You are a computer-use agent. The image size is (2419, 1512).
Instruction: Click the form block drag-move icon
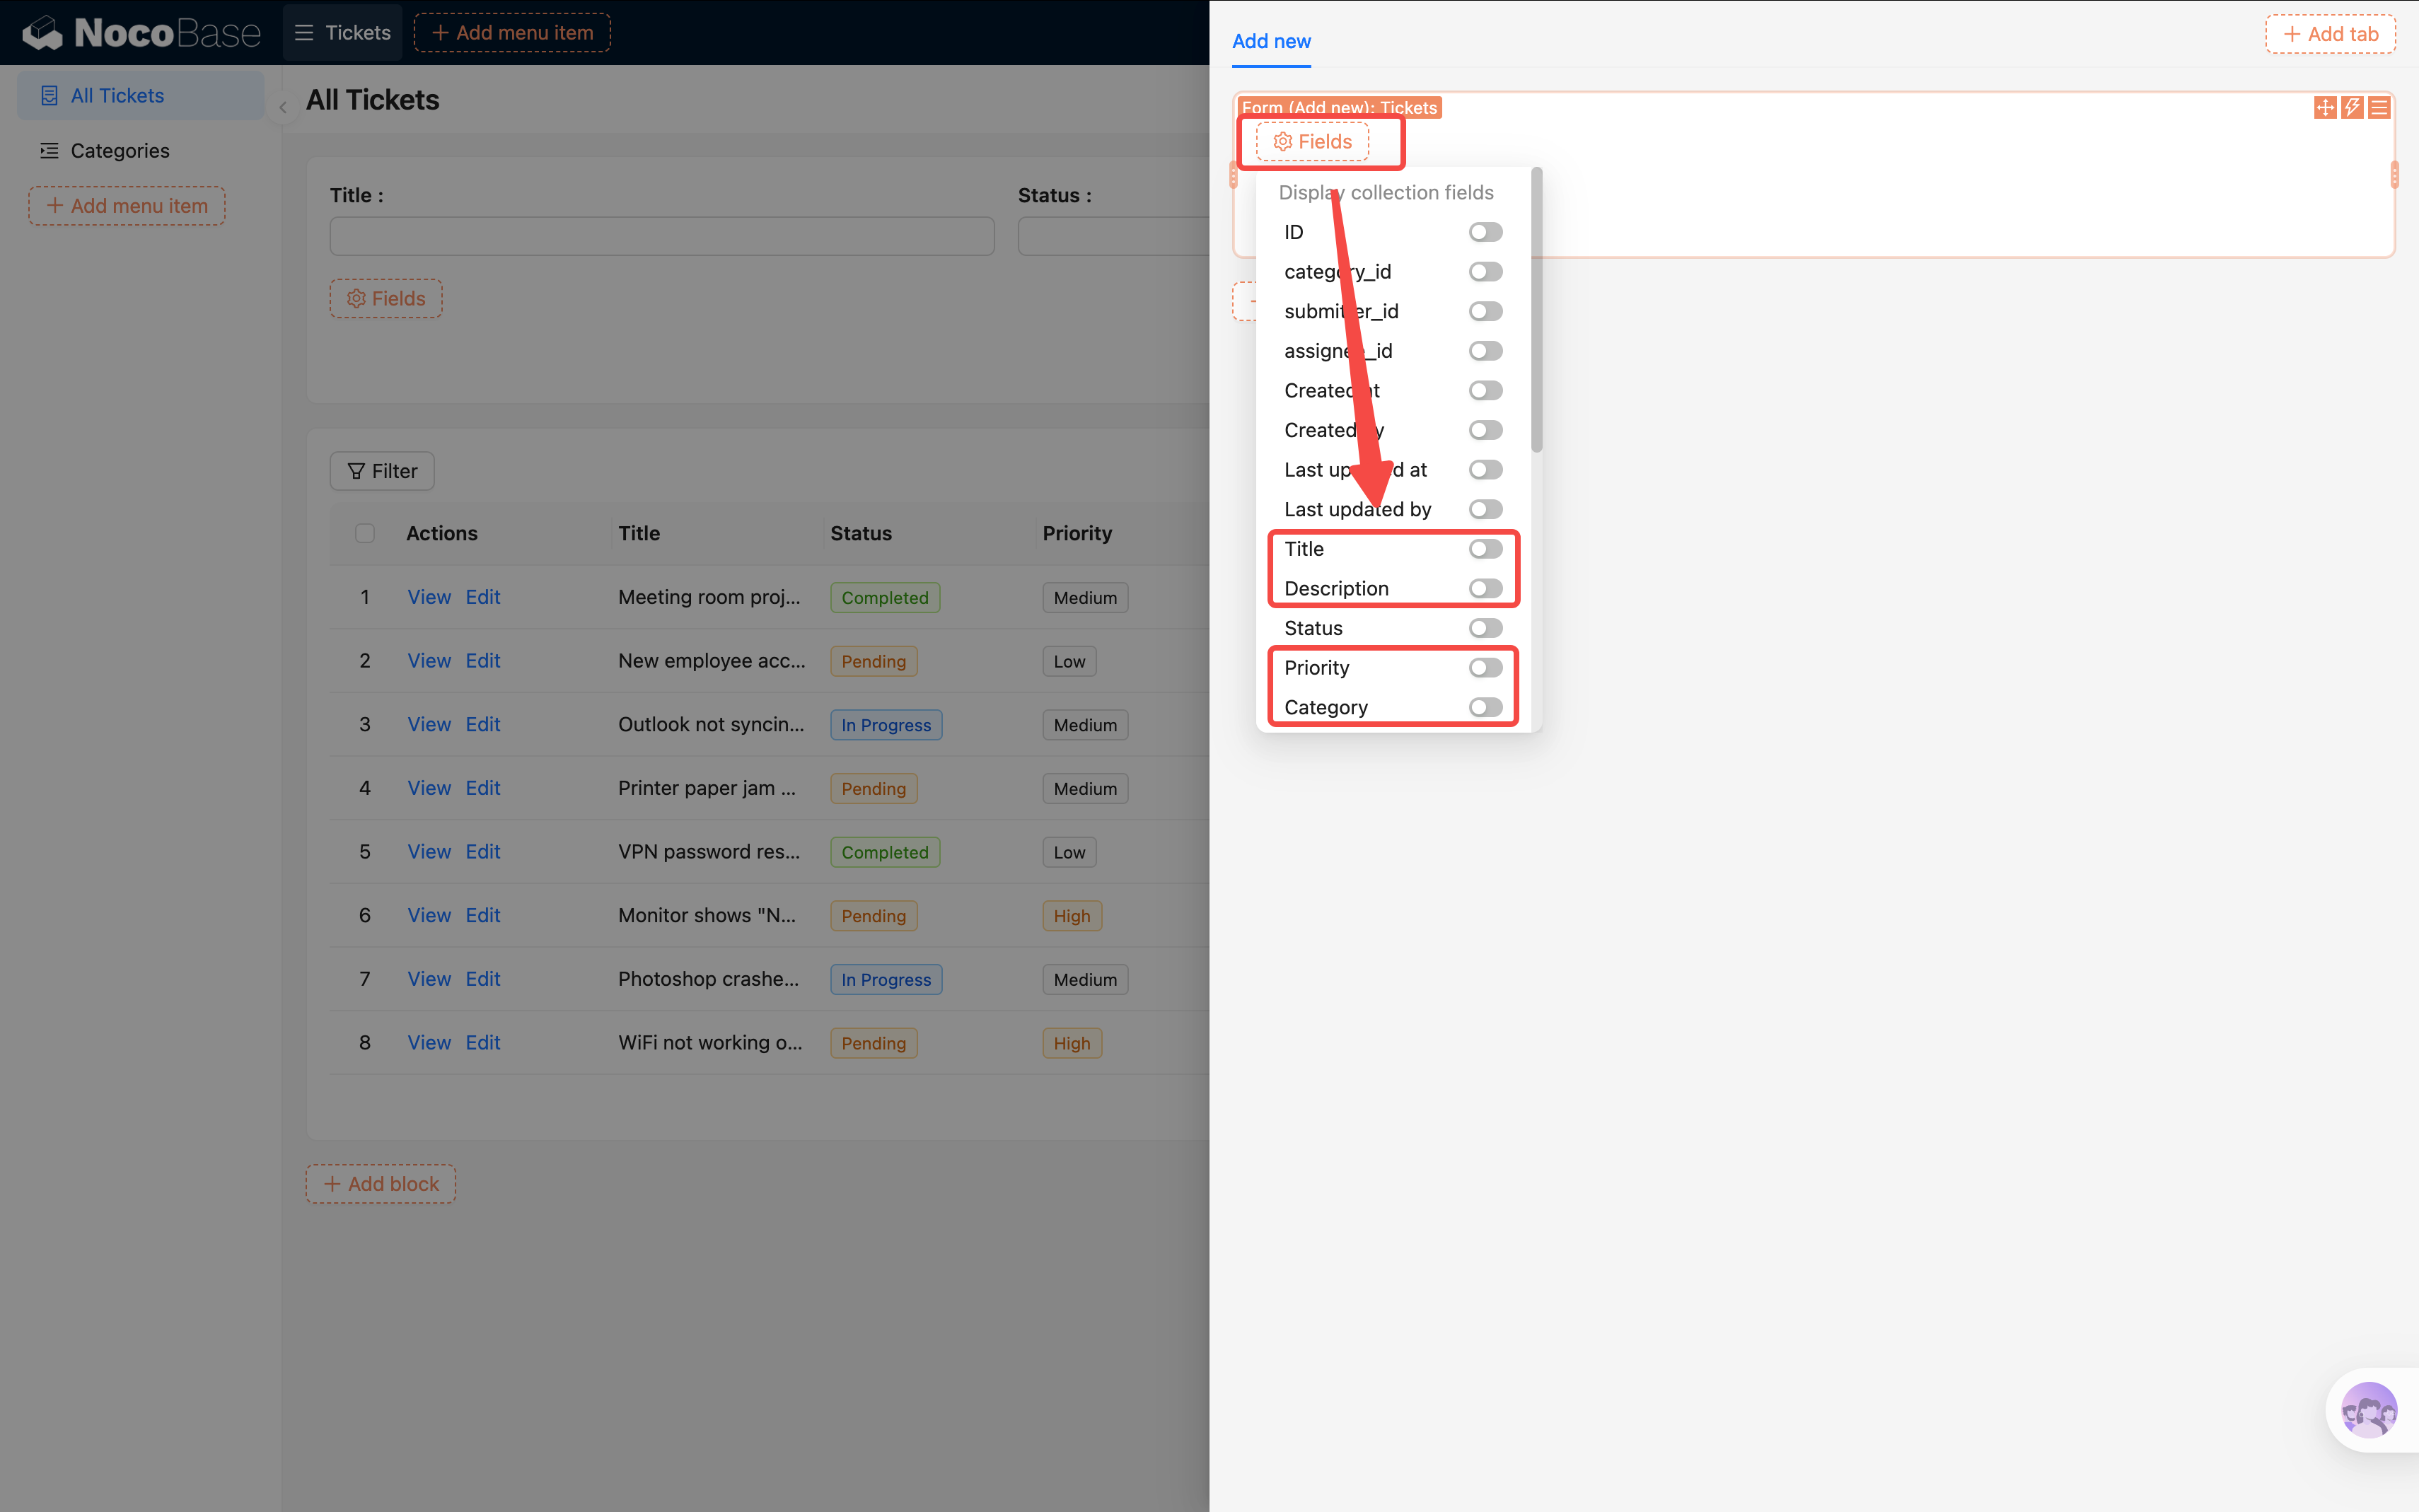pos(2325,108)
